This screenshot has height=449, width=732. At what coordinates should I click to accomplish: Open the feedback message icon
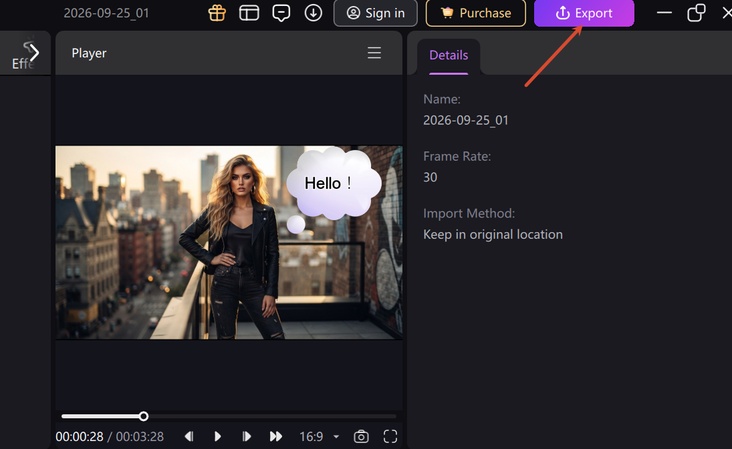coord(281,13)
